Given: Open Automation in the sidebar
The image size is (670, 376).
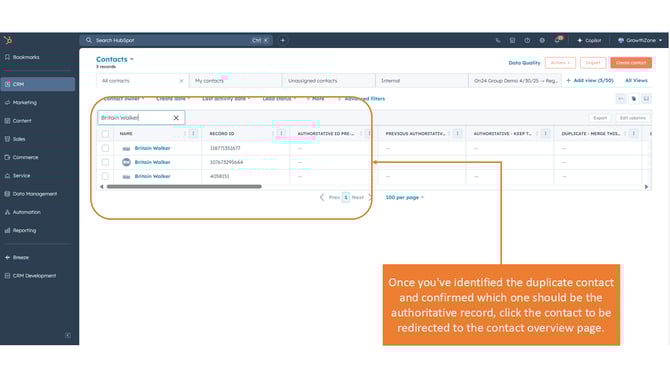Looking at the screenshot, I should (x=23, y=212).
